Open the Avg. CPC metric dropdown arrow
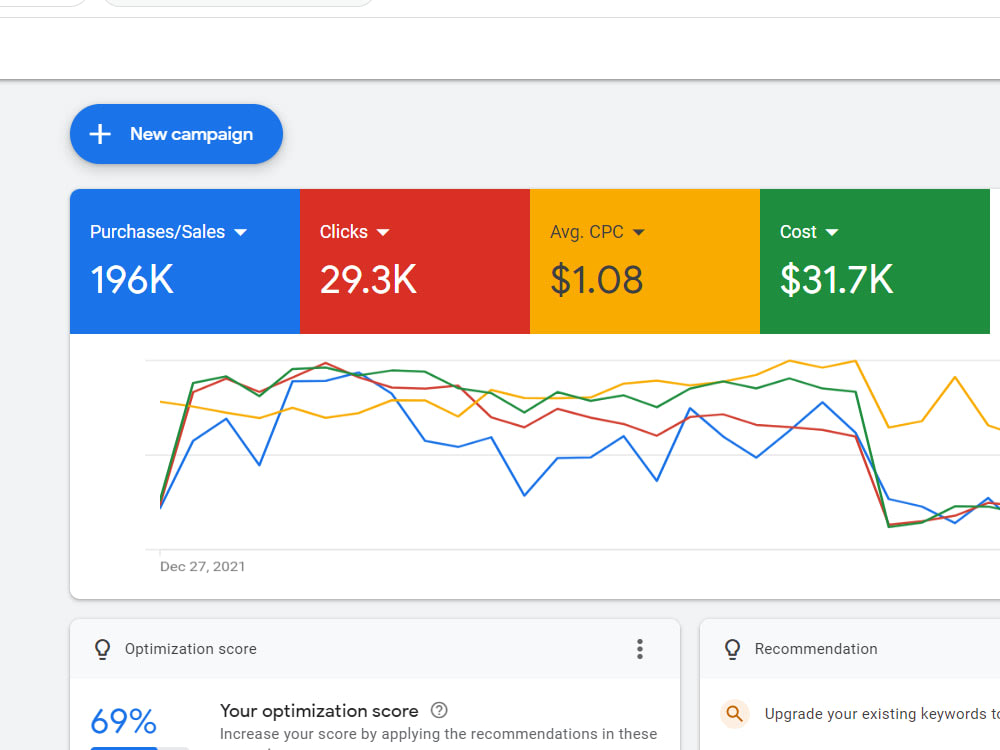The width and height of the screenshot is (1000, 750). point(638,232)
